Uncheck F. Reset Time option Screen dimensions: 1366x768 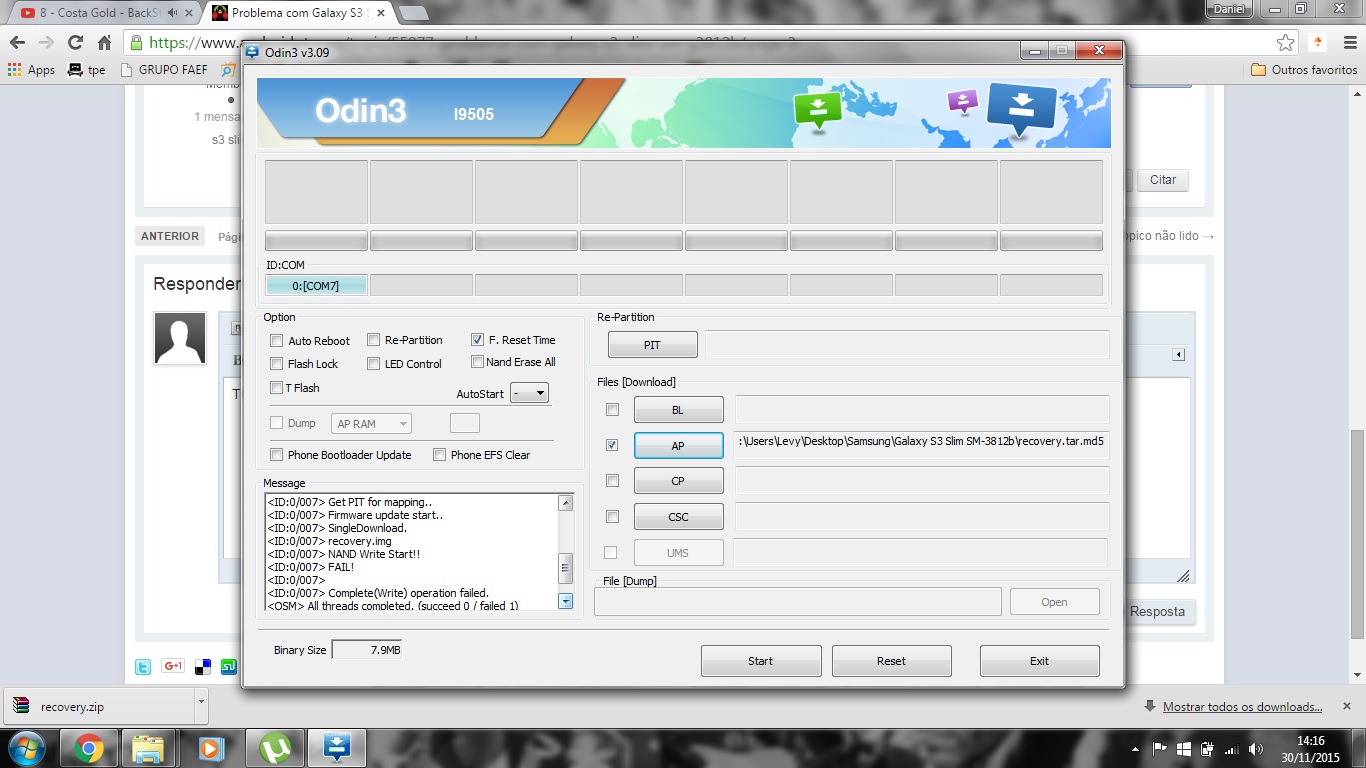pyautogui.click(x=478, y=340)
